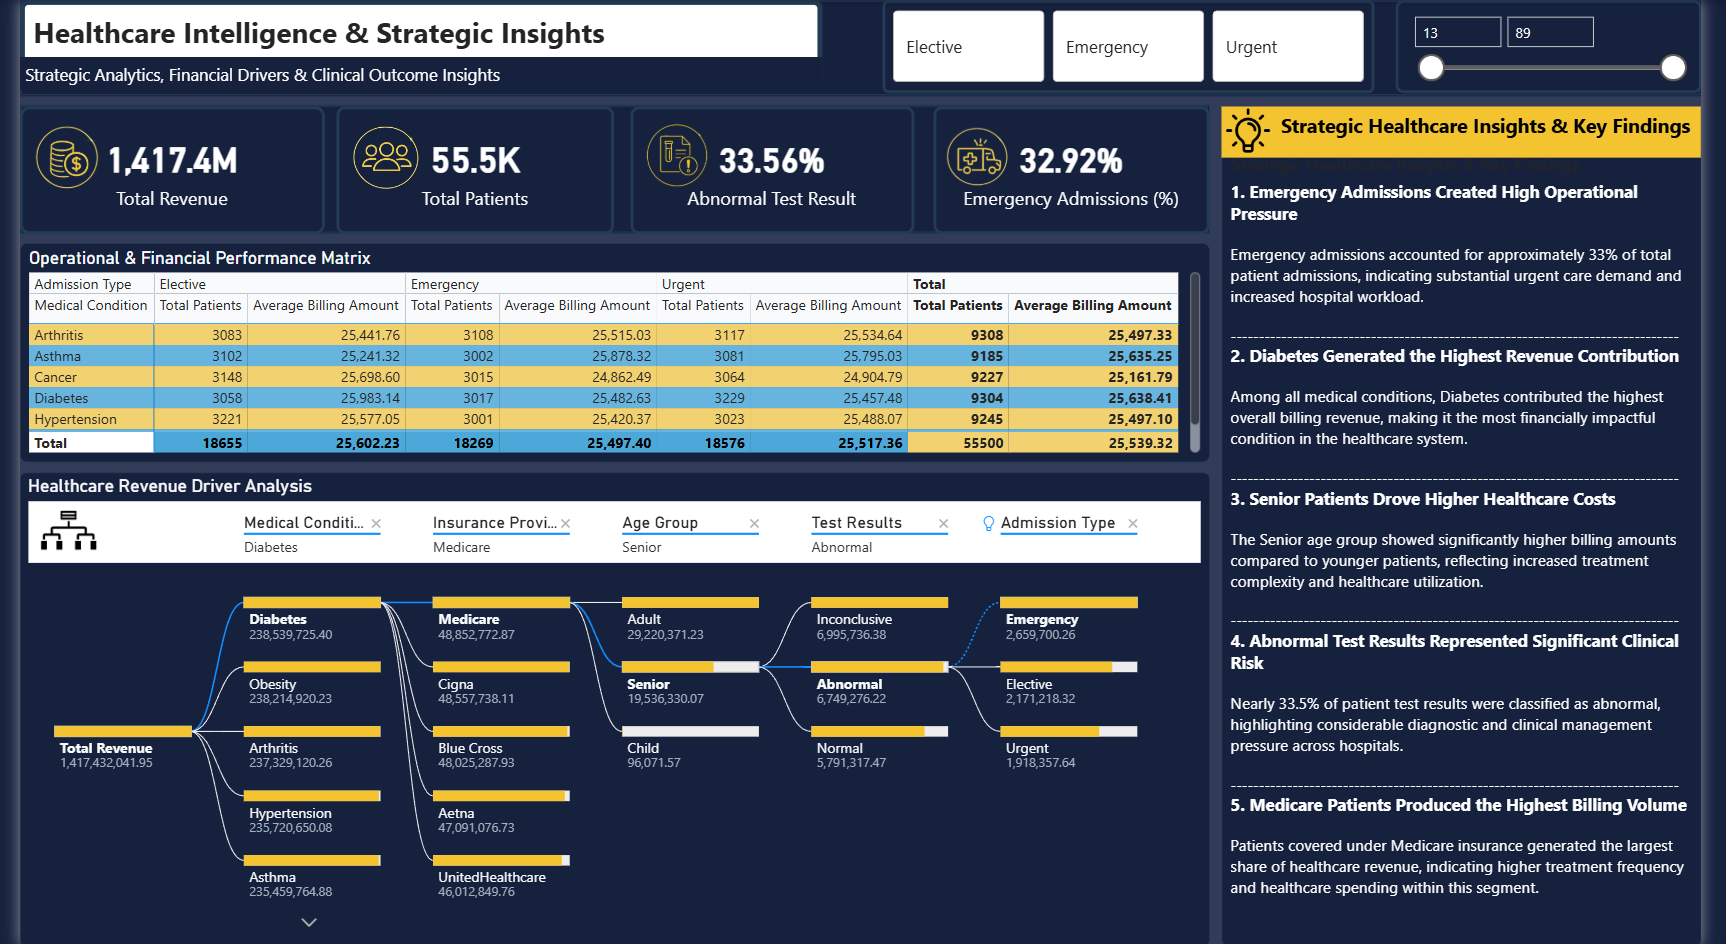Screen dimensions: 1726x944
Task: Select the Diabetes node in the tree
Action: [312, 619]
